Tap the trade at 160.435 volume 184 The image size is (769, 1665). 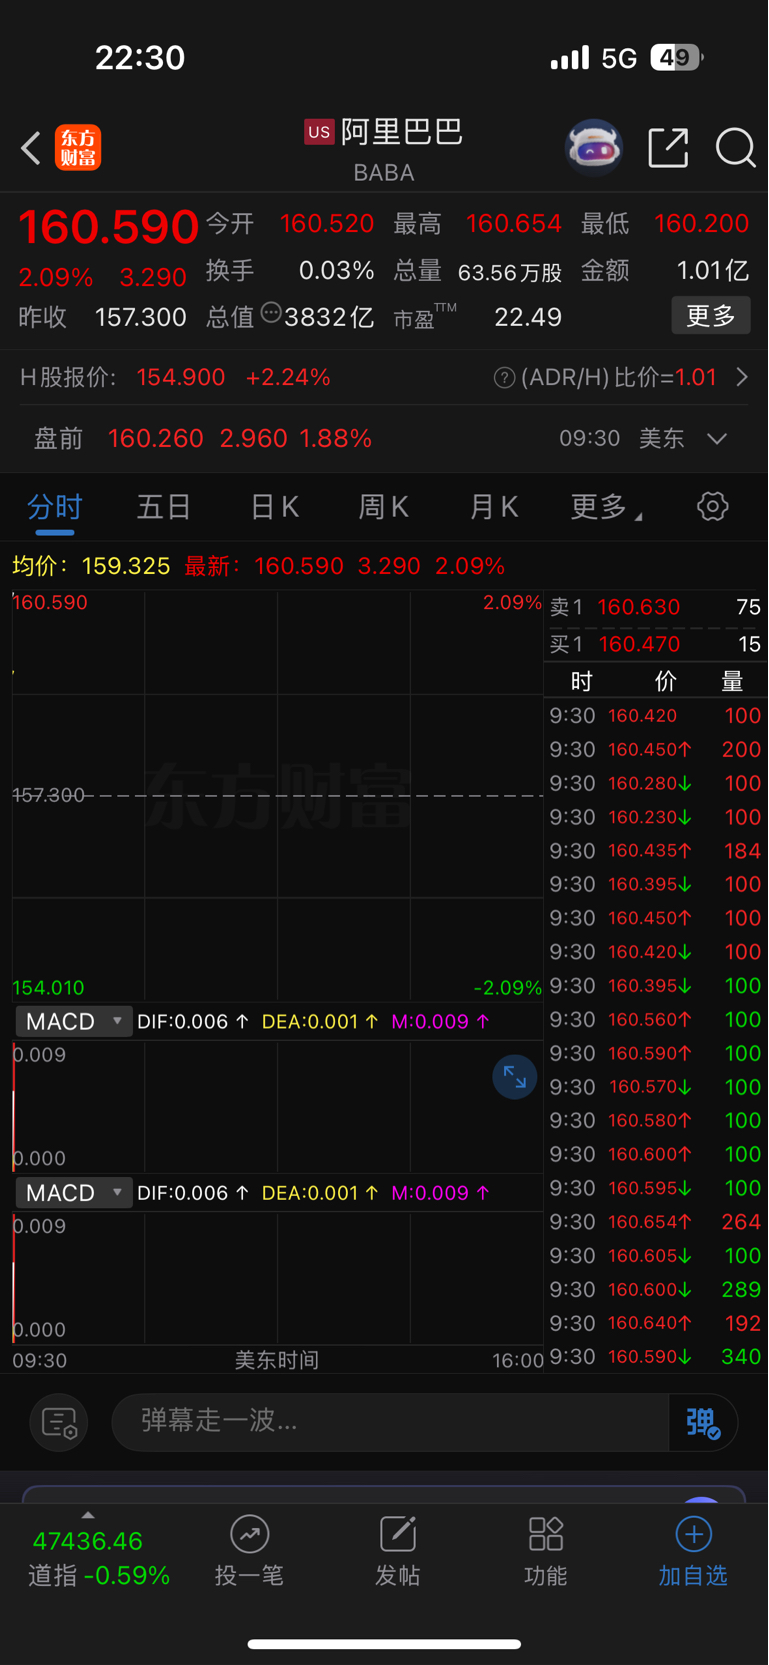point(655,851)
